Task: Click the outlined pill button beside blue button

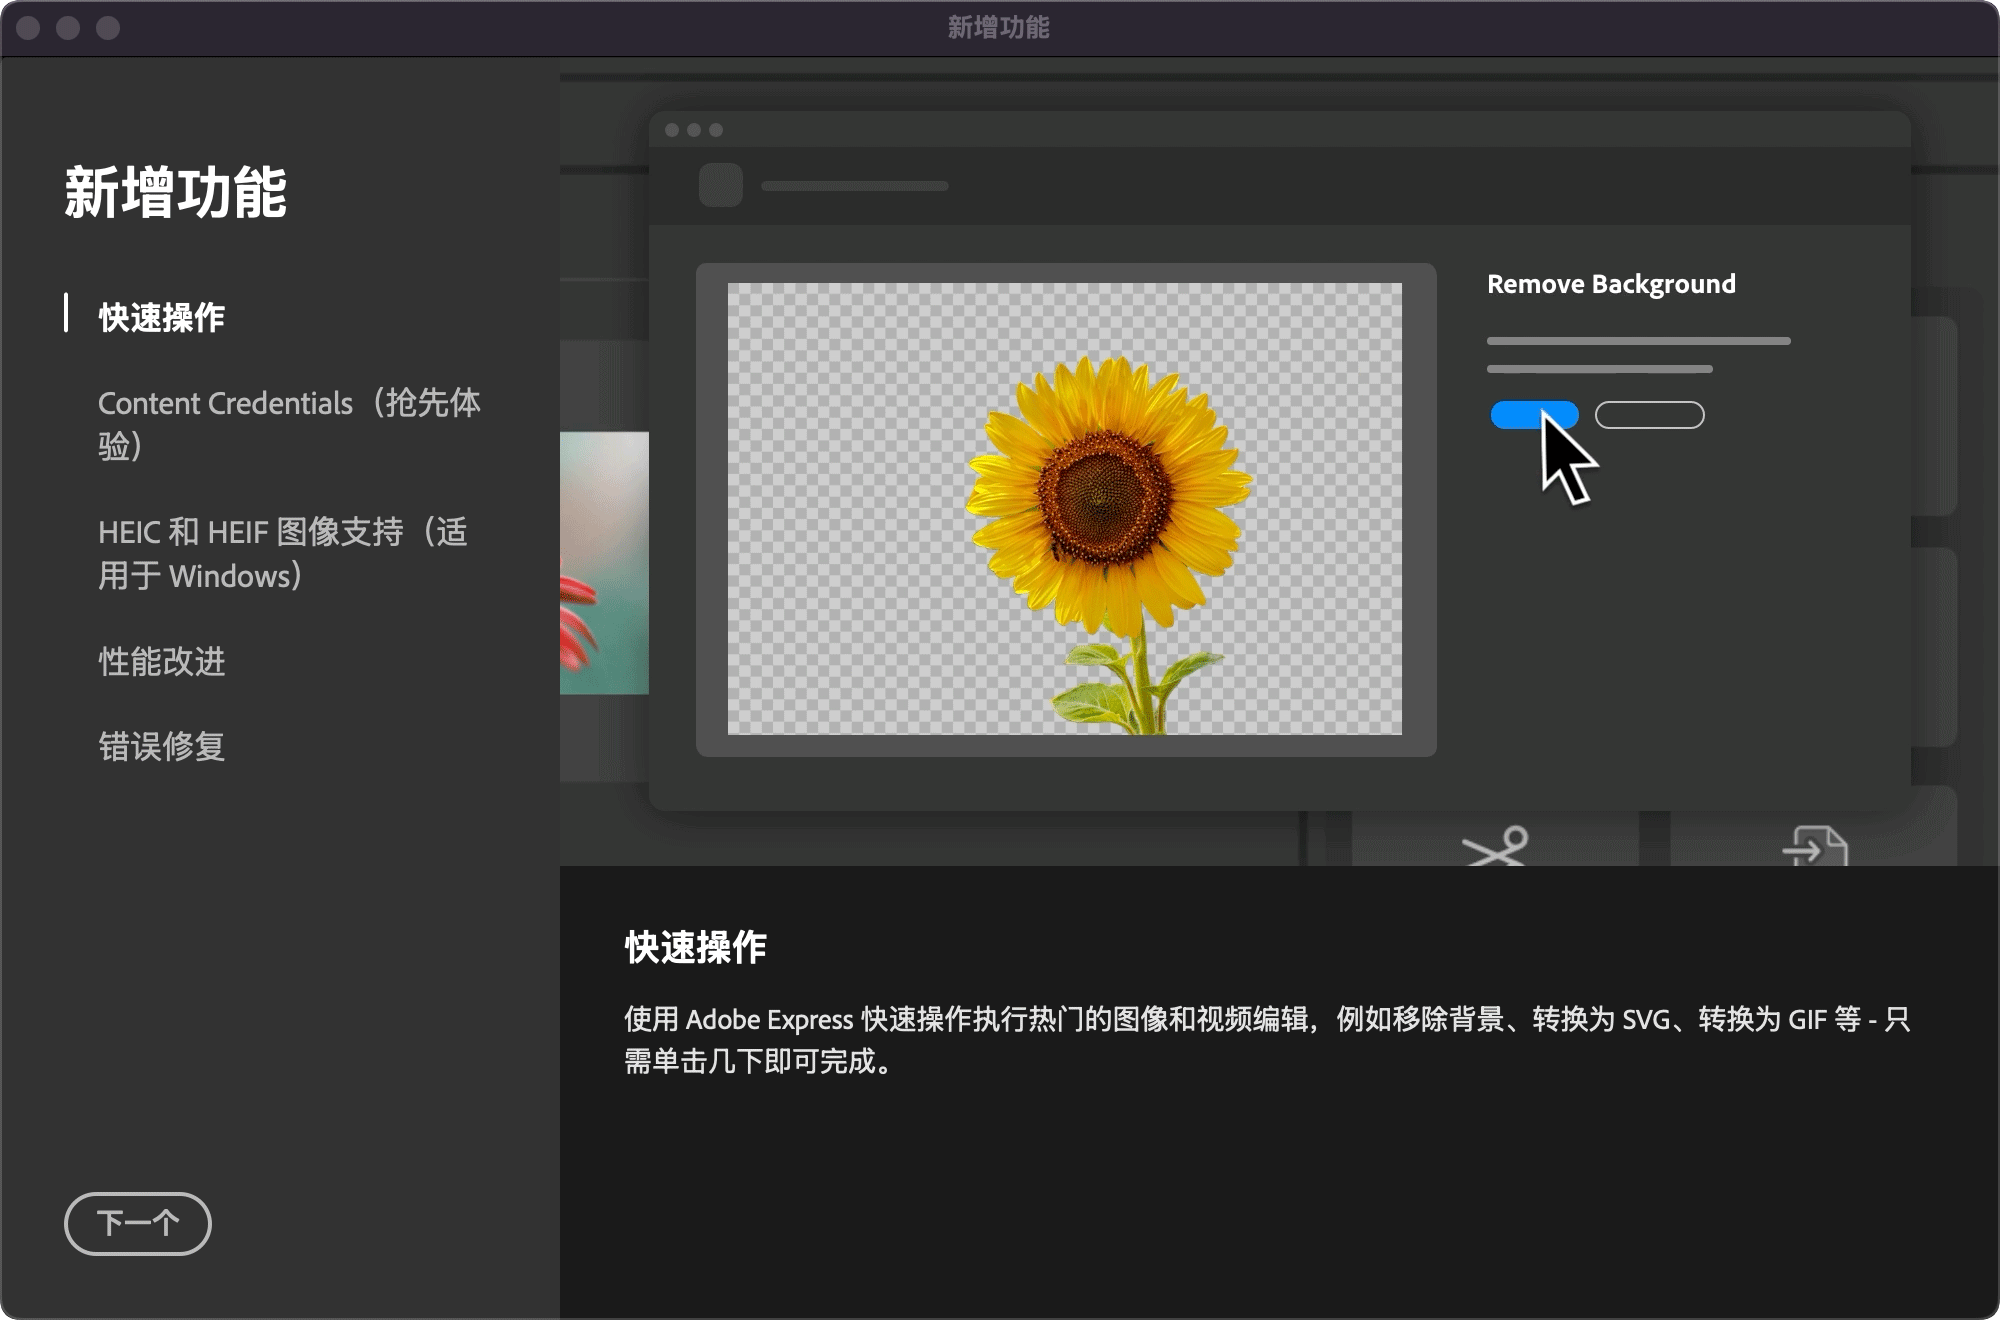Action: tap(1649, 415)
